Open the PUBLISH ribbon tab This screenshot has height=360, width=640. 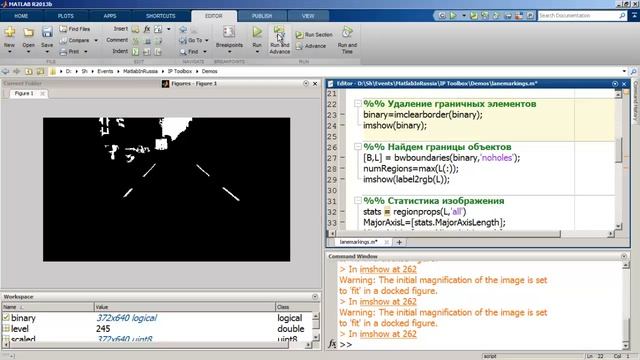[262, 16]
